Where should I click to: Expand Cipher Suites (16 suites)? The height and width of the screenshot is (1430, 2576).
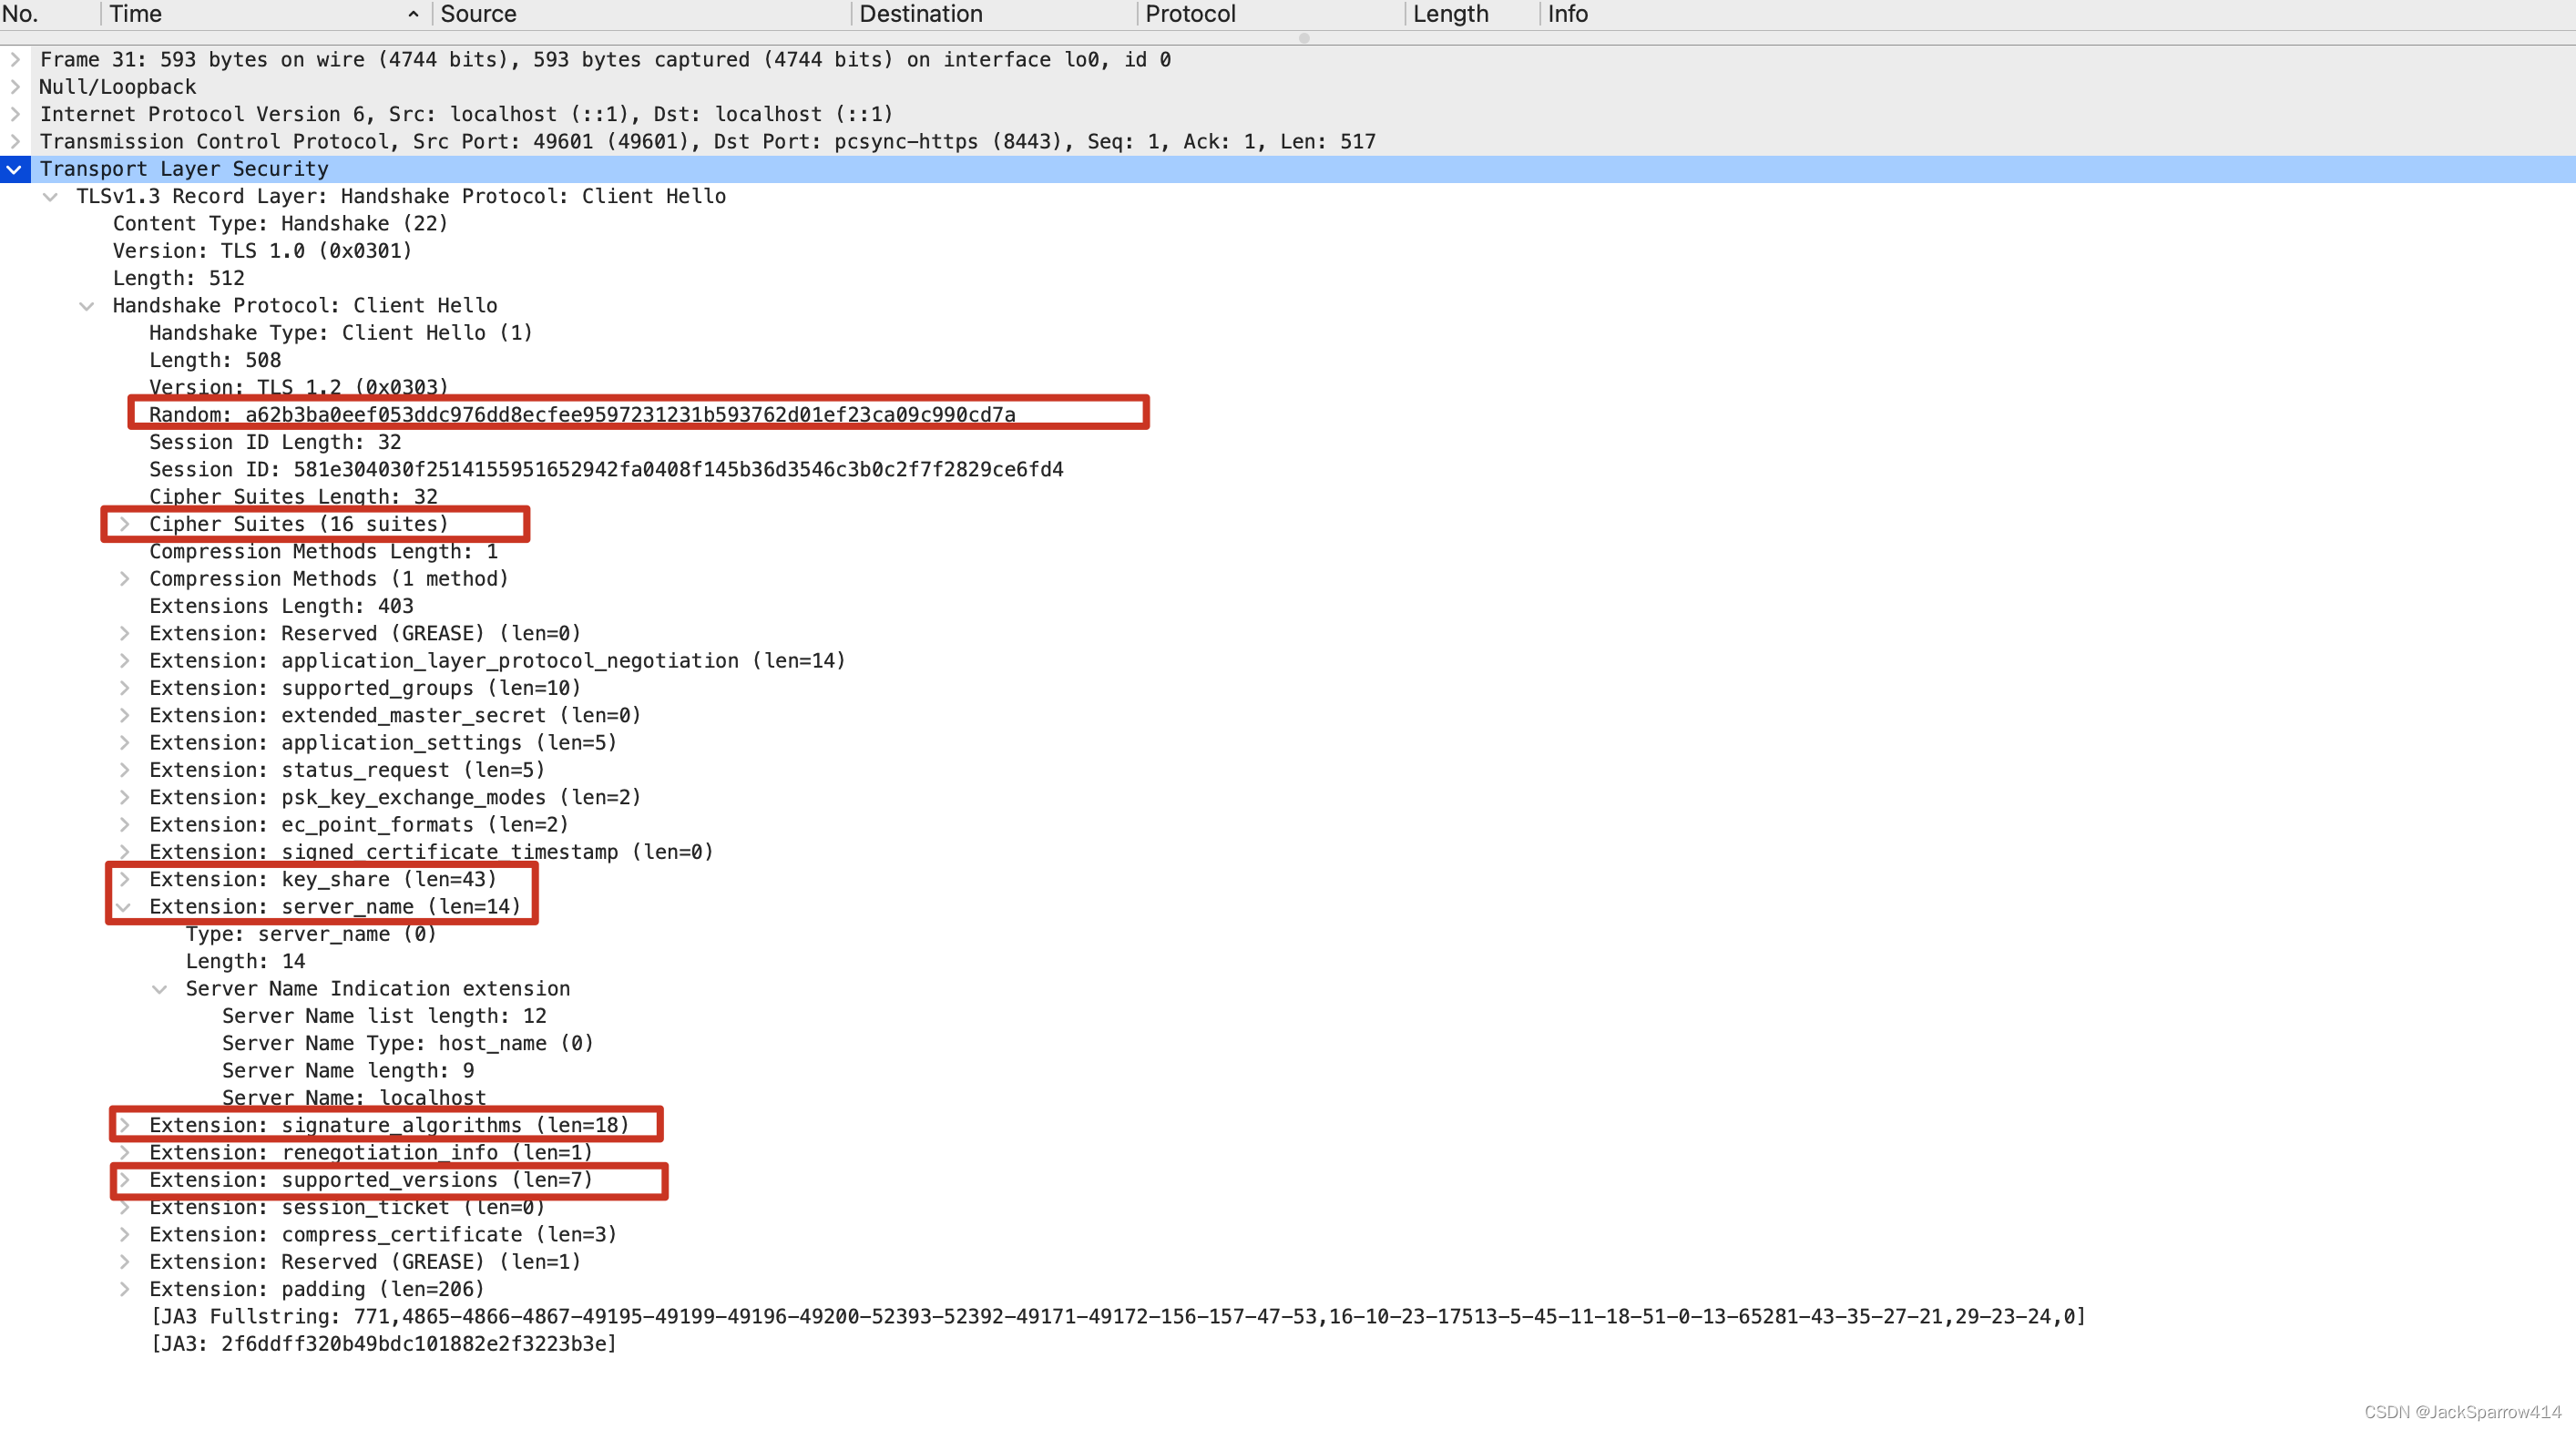pyautogui.click(x=124, y=524)
